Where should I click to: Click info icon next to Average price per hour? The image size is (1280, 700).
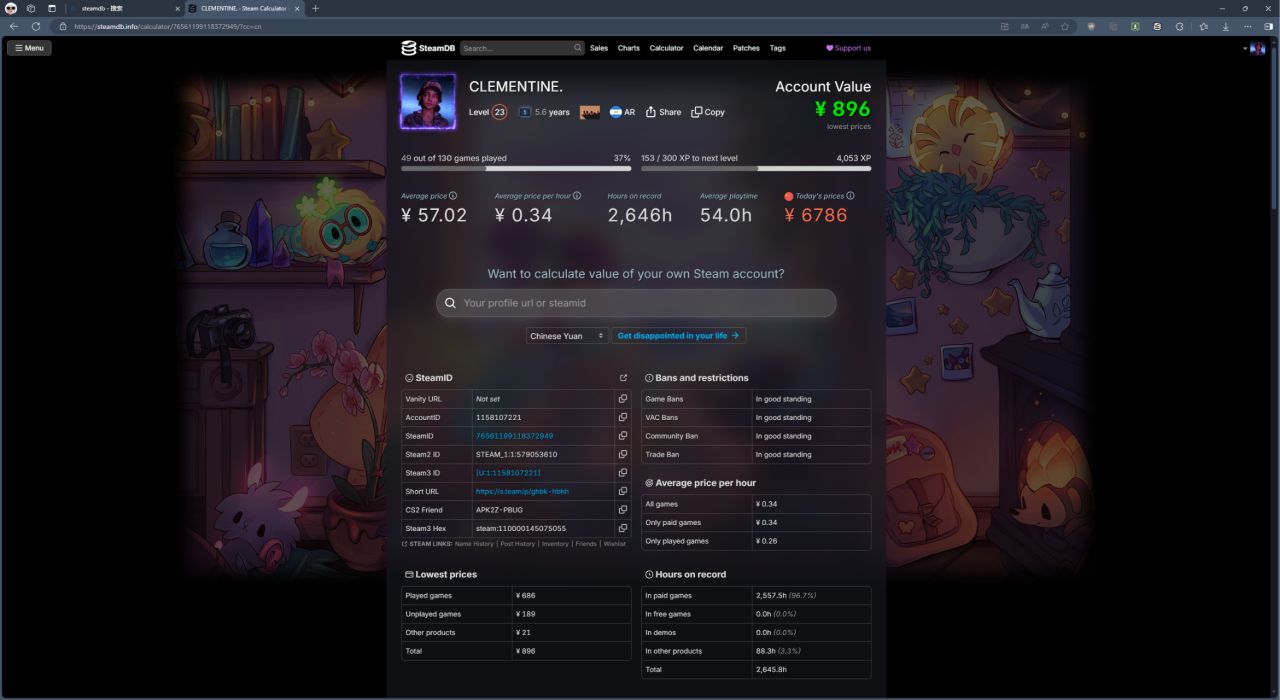coord(577,196)
